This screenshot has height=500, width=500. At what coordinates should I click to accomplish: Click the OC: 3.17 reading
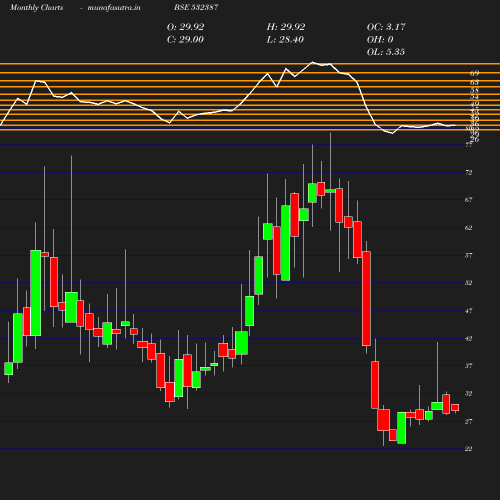pyautogui.click(x=386, y=27)
